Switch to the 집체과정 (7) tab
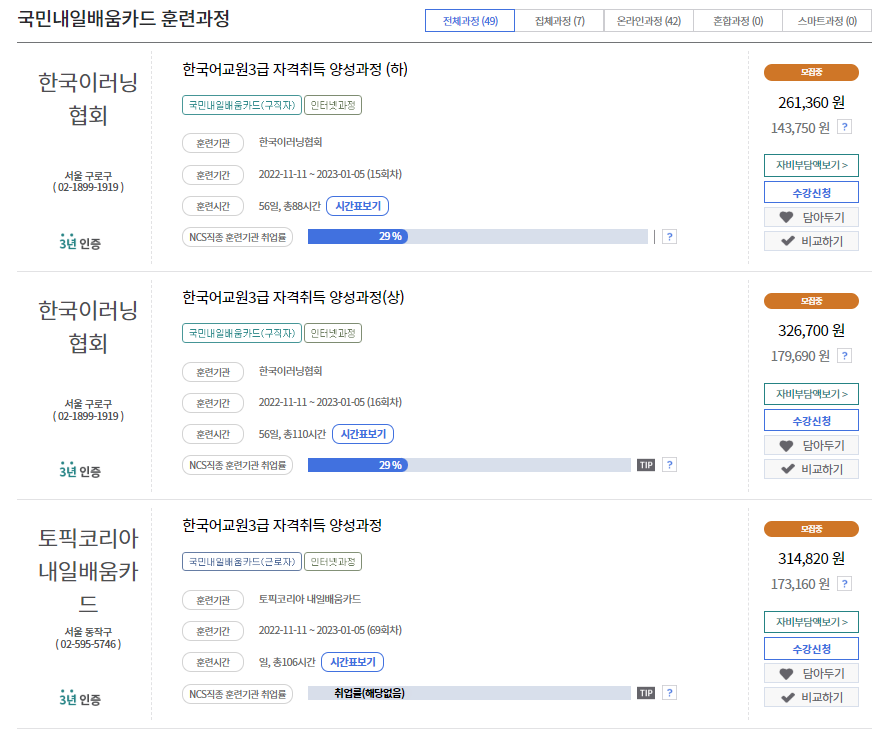Screen dimensions: 875x730 (x=559, y=21)
